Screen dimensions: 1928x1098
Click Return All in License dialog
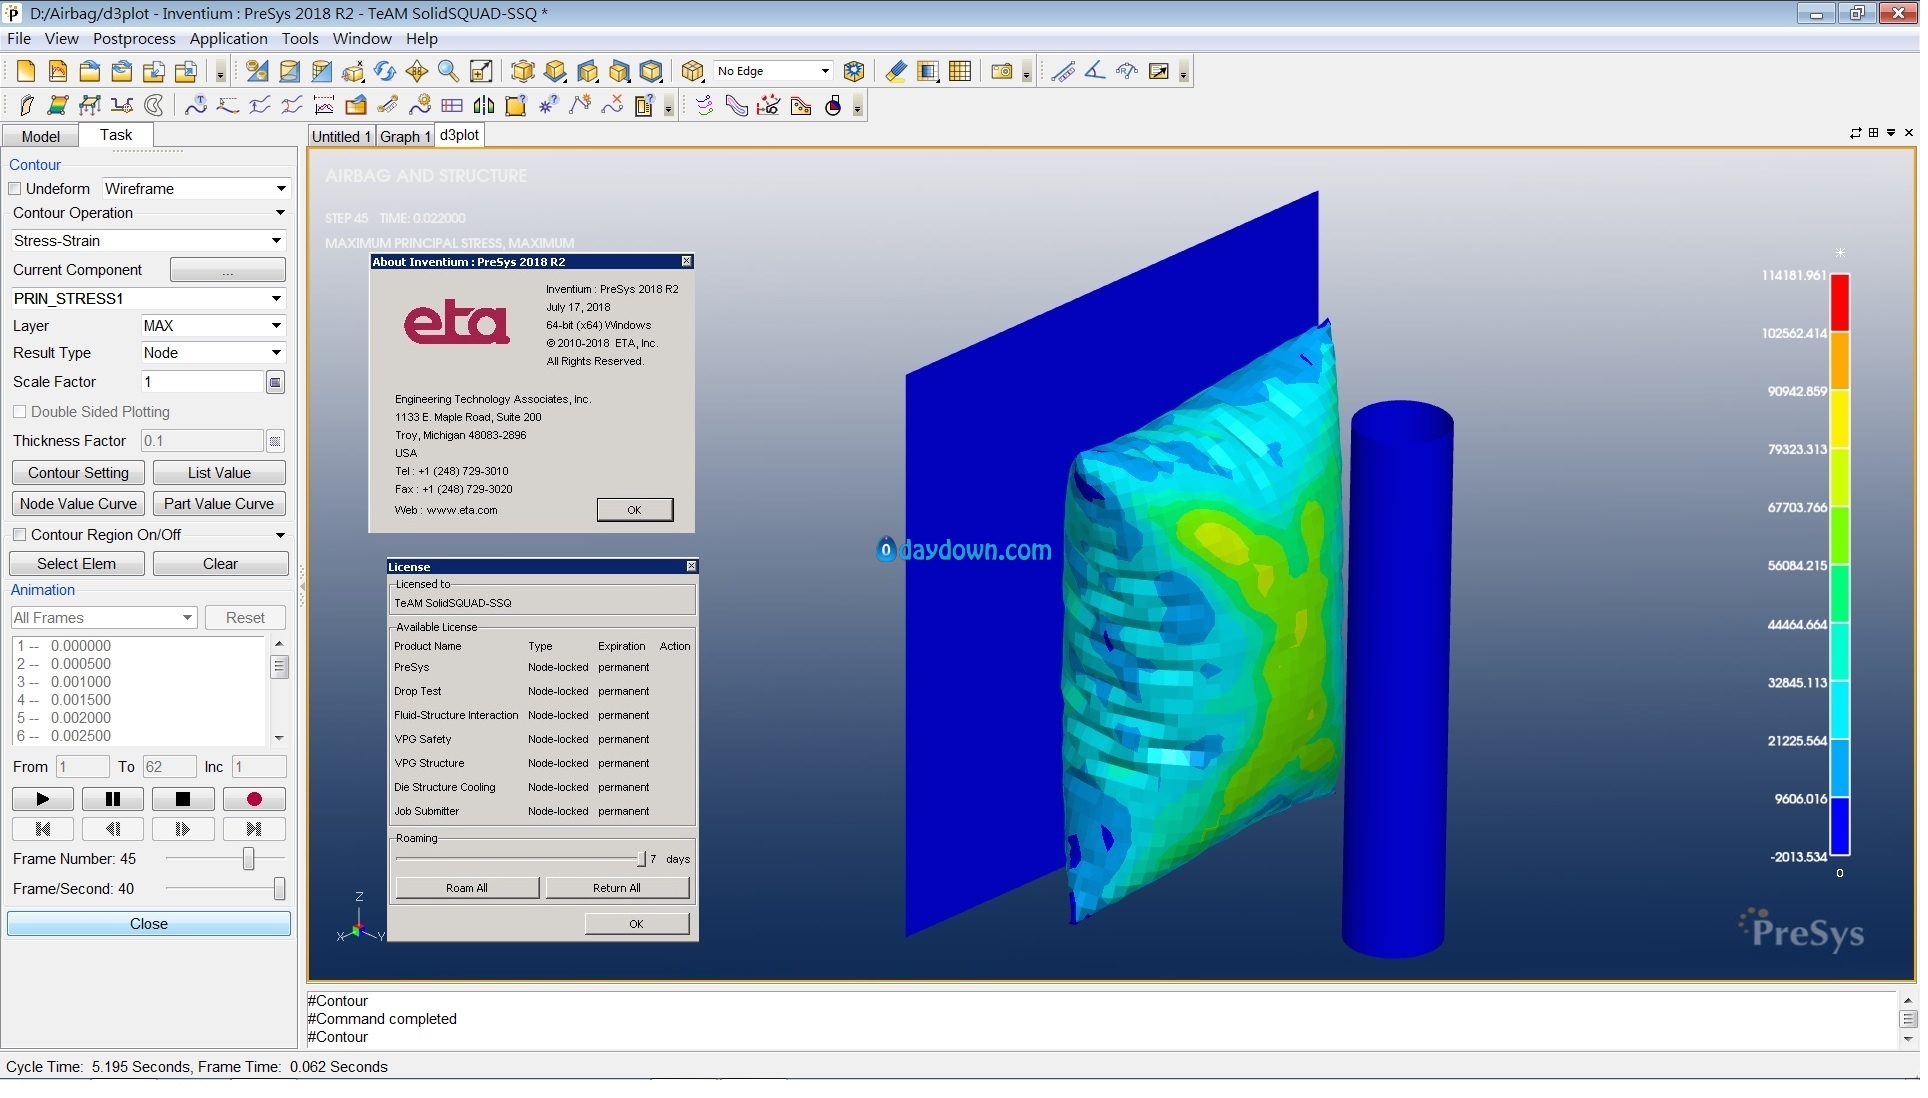pos(617,888)
